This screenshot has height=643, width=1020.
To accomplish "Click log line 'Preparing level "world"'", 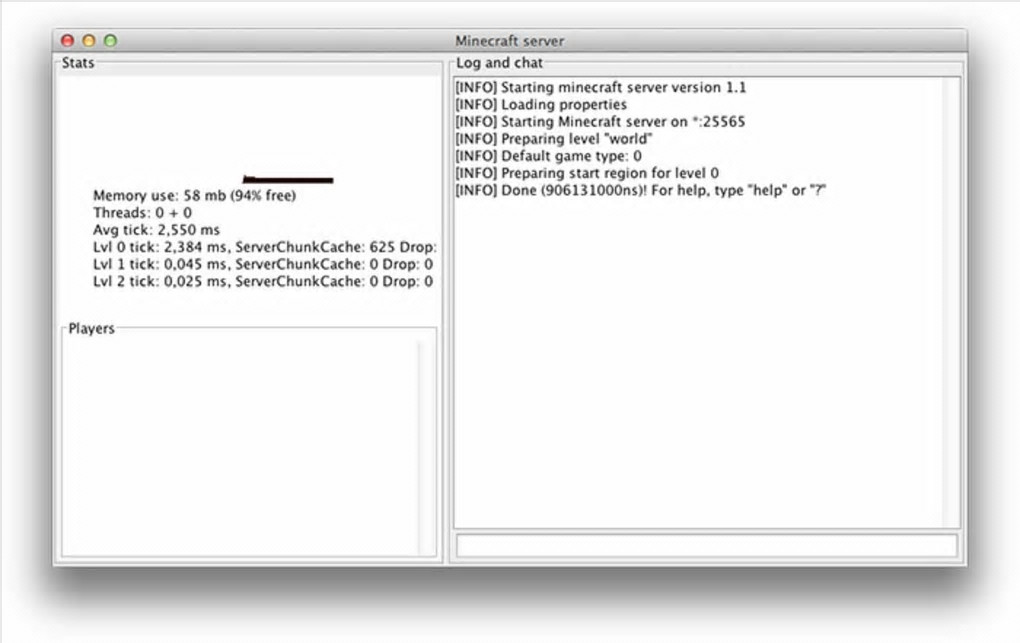I will pos(554,139).
